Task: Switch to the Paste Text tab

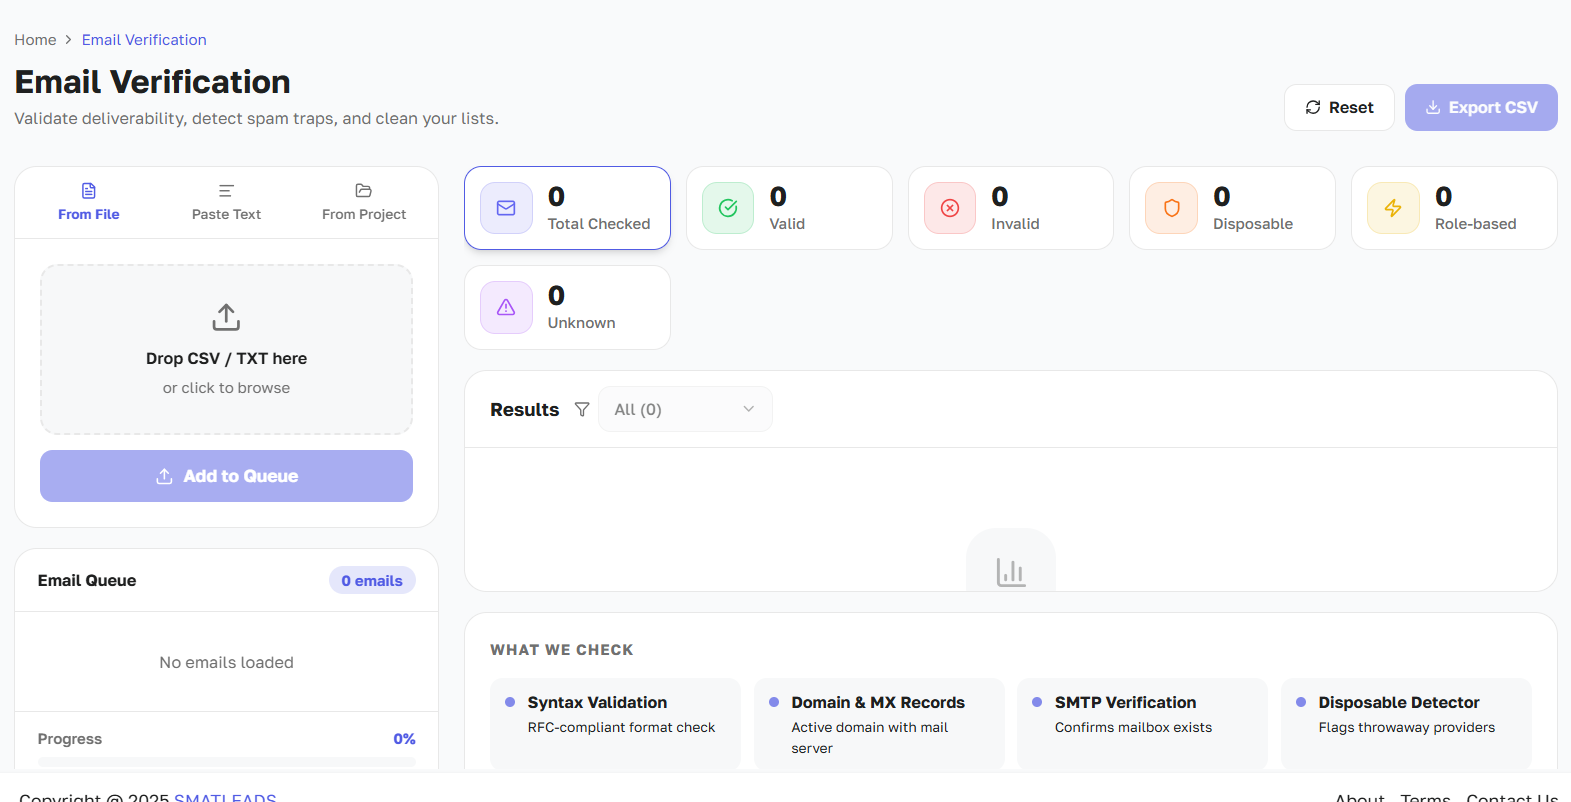Action: (226, 202)
